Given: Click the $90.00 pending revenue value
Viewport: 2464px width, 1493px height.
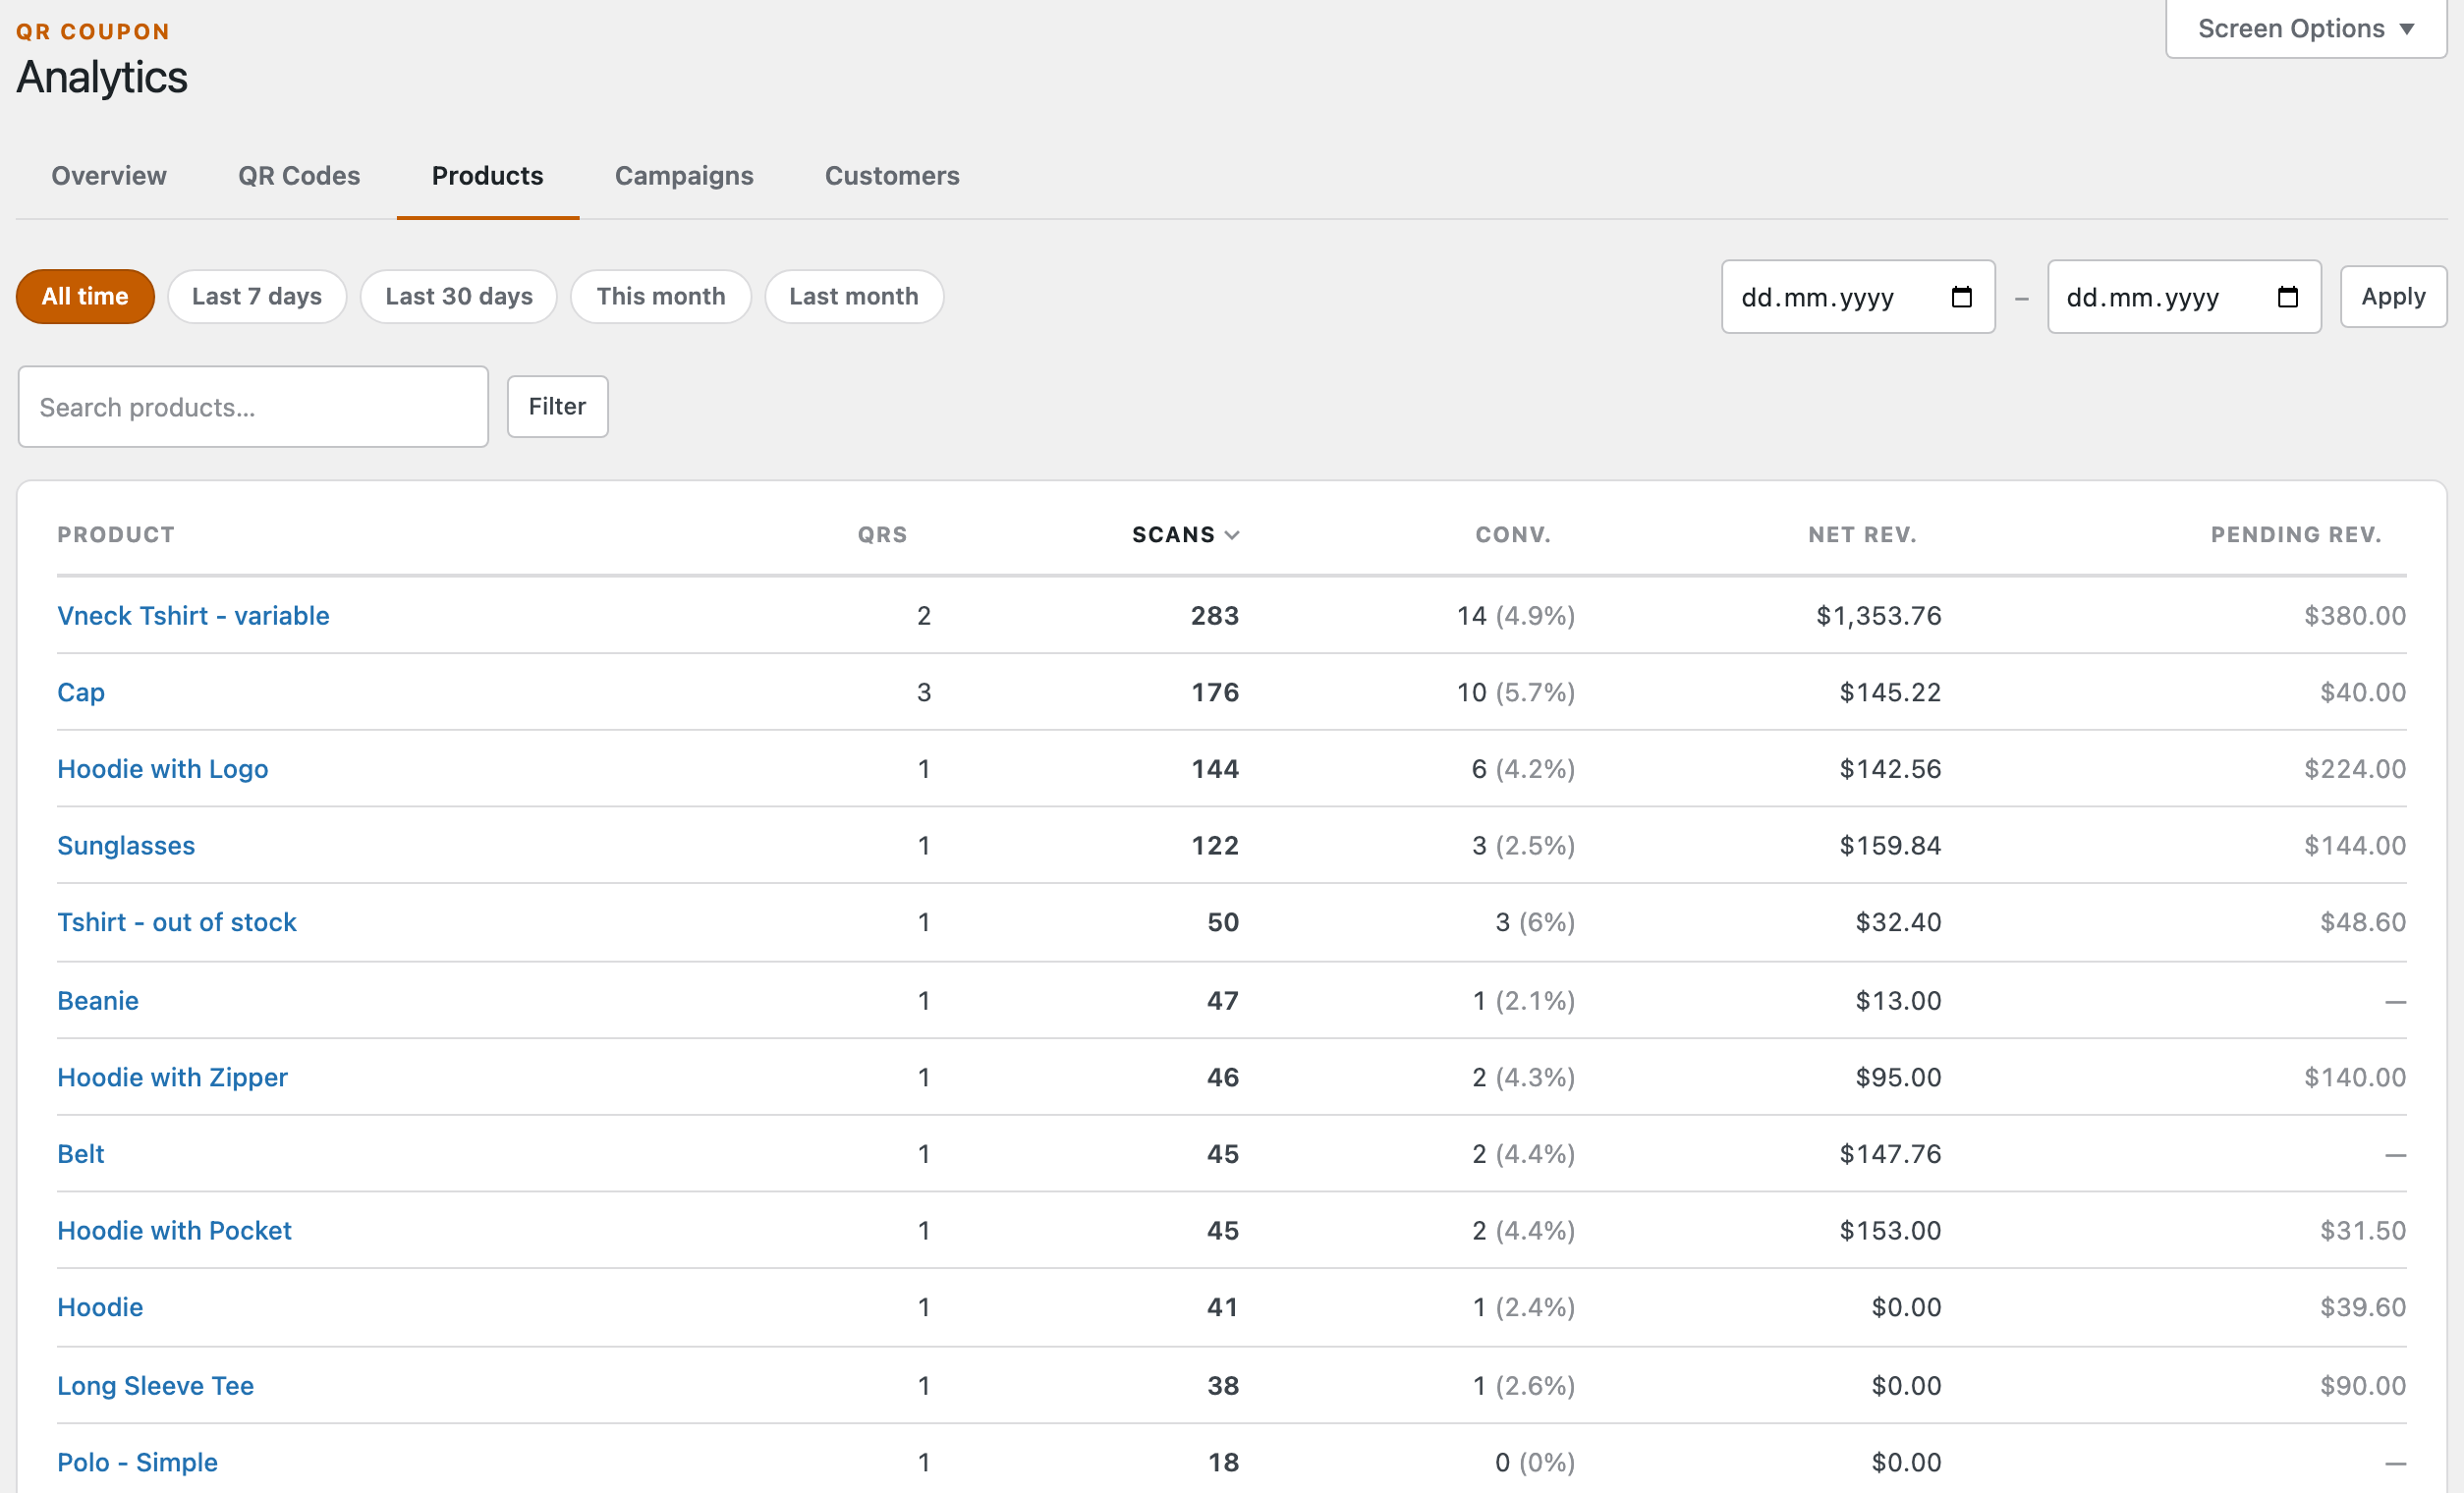Looking at the screenshot, I should click(2363, 1386).
